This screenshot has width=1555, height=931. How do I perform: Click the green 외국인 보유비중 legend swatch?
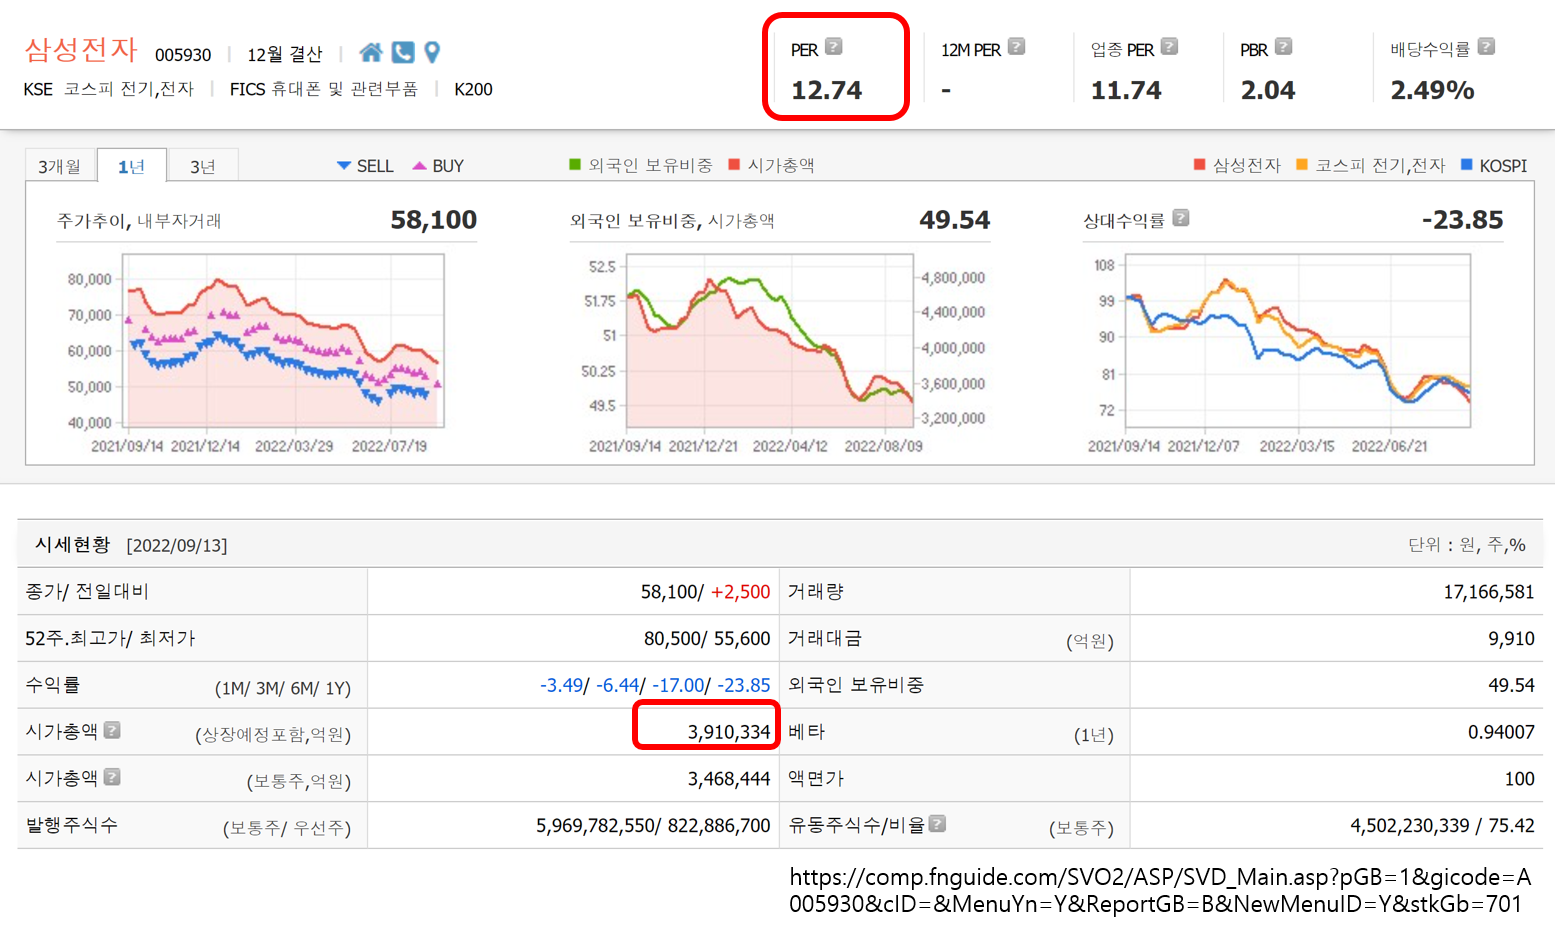(x=575, y=164)
